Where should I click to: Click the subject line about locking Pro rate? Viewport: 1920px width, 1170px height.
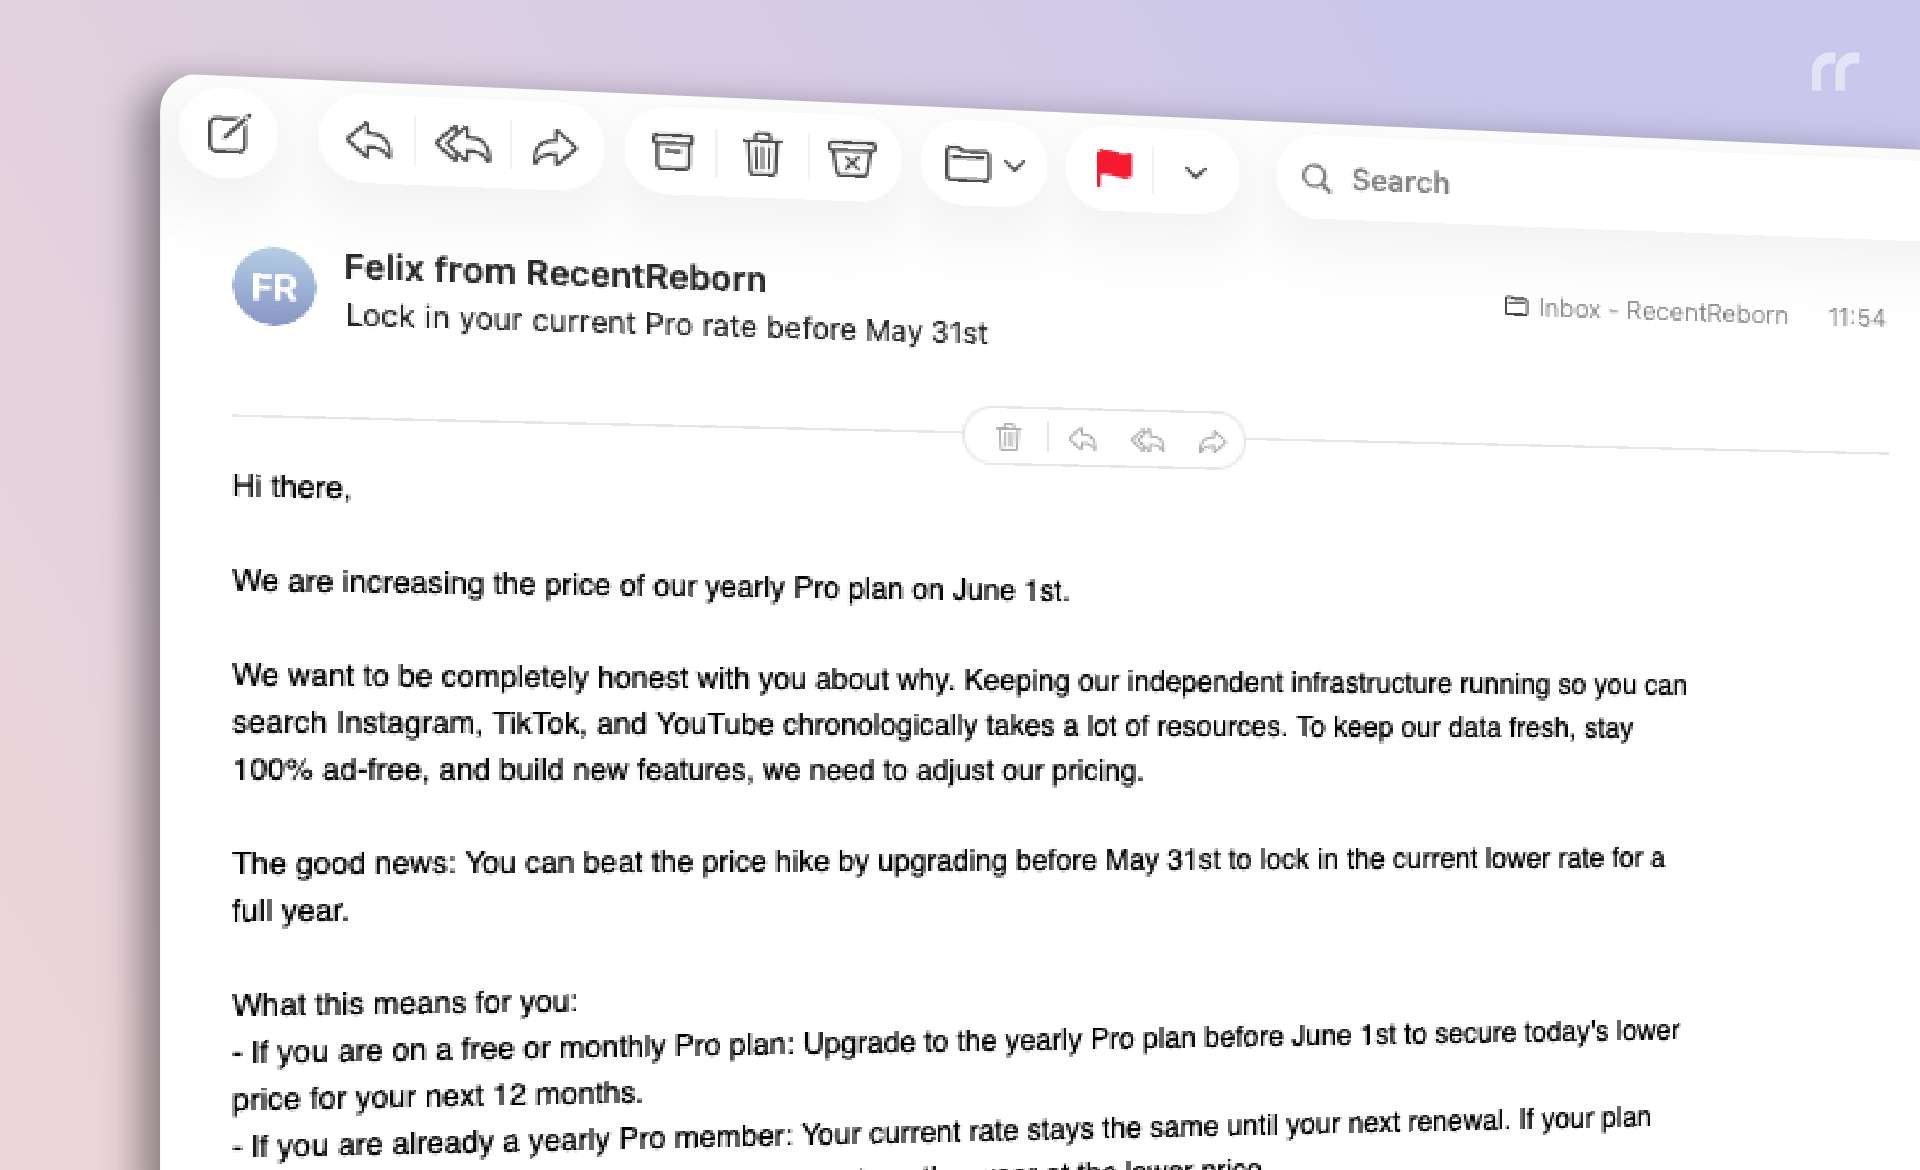666,323
